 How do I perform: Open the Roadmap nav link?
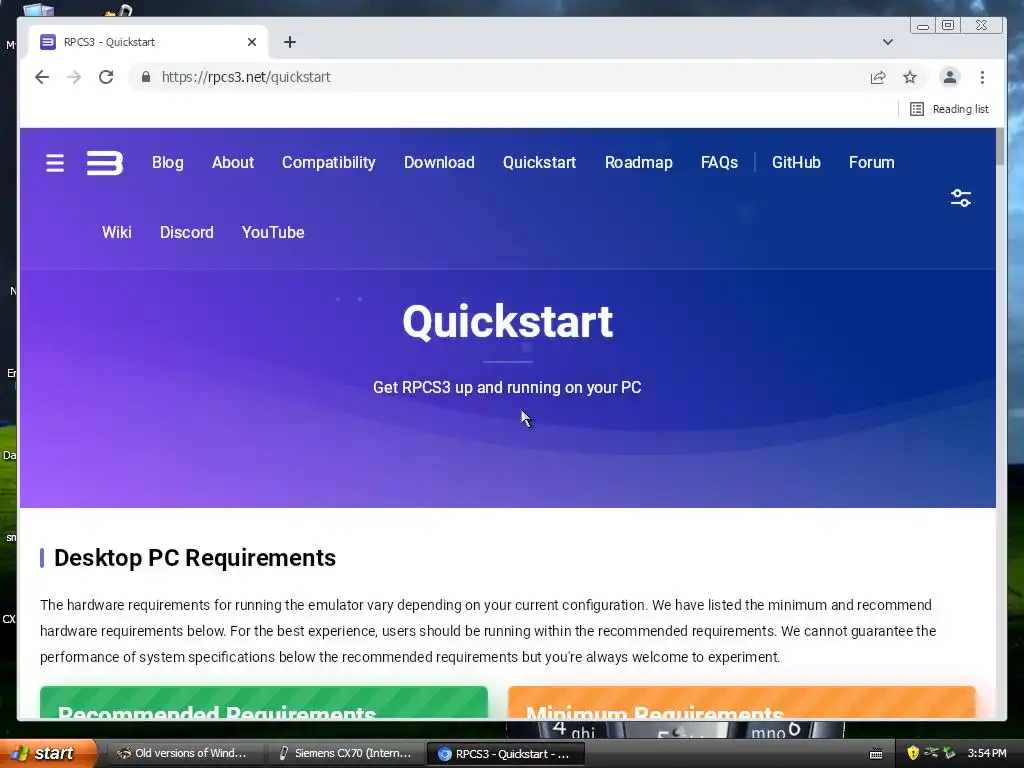pyautogui.click(x=639, y=163)
